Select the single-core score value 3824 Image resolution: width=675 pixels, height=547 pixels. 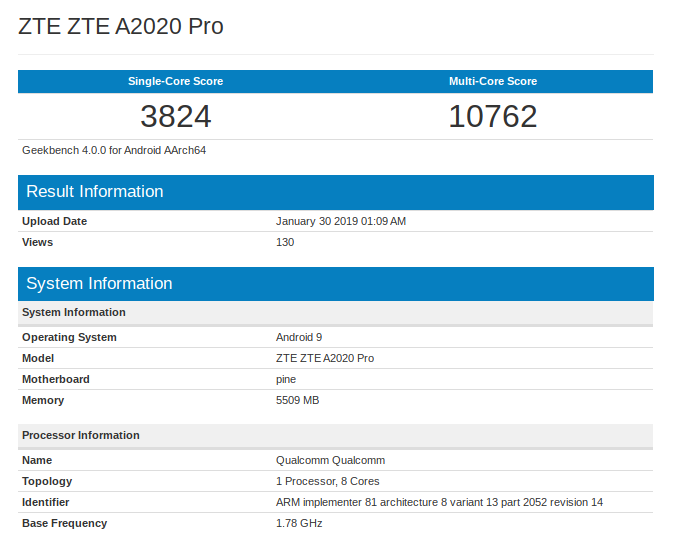[175, 116]
